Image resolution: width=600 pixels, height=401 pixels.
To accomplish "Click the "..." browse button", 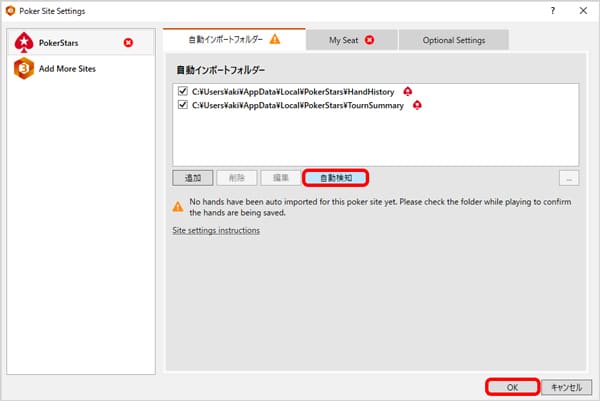I will point(568,178).
